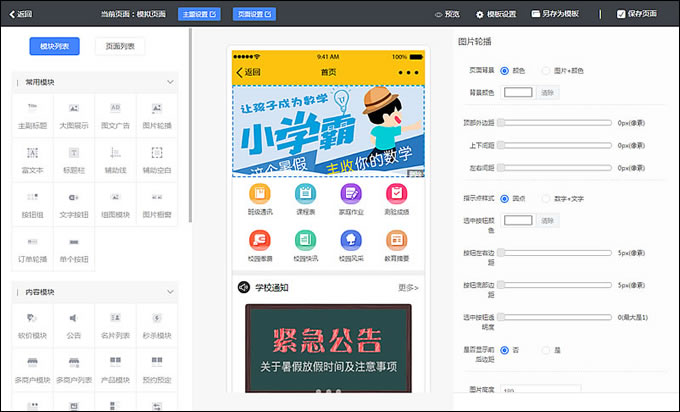Clear the selected button color with 清除
The height and width of the screenshot is (412, 680).
tap(548, 221)
